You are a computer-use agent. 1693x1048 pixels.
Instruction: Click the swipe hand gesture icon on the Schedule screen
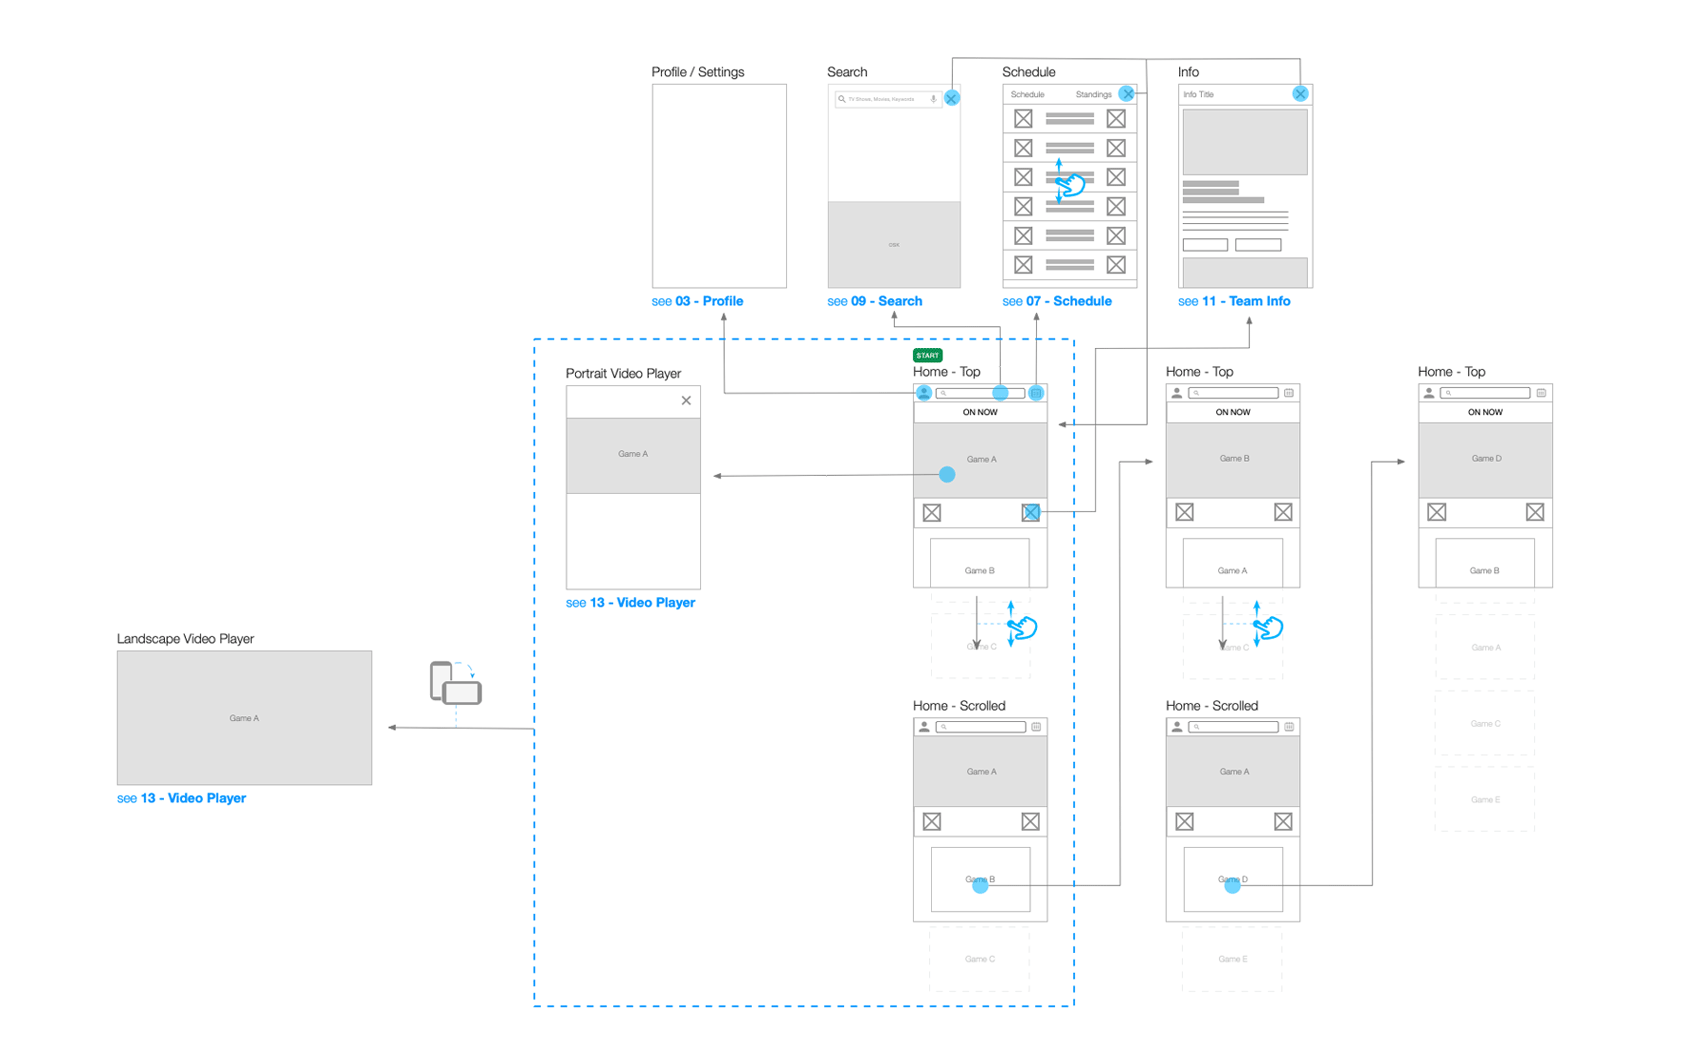click(1069, 183)
